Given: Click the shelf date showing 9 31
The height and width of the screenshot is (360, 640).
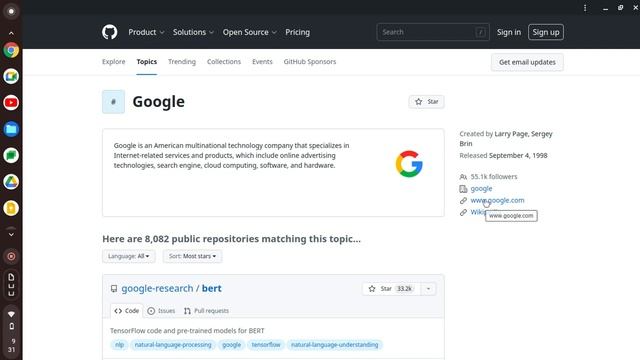Looking at the screenshot, I should click(x=11, y=345).
